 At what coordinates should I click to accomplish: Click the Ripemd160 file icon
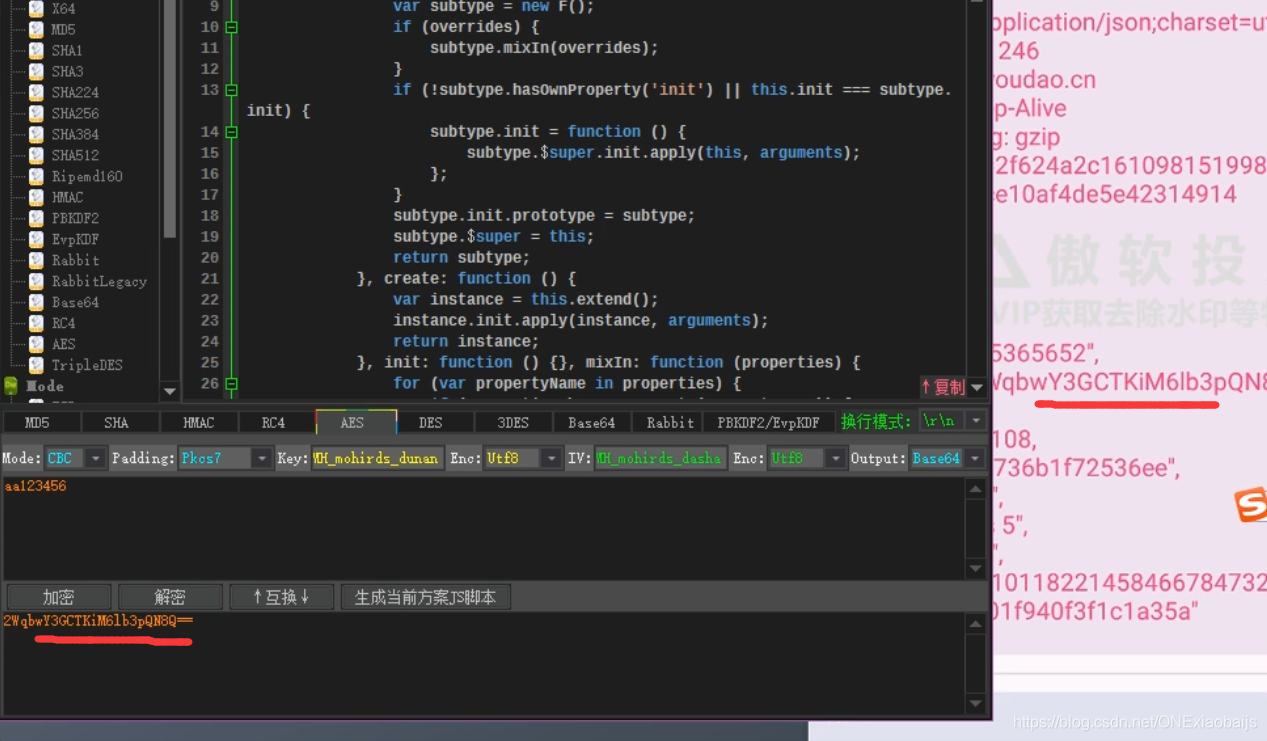tap(36, 176)
